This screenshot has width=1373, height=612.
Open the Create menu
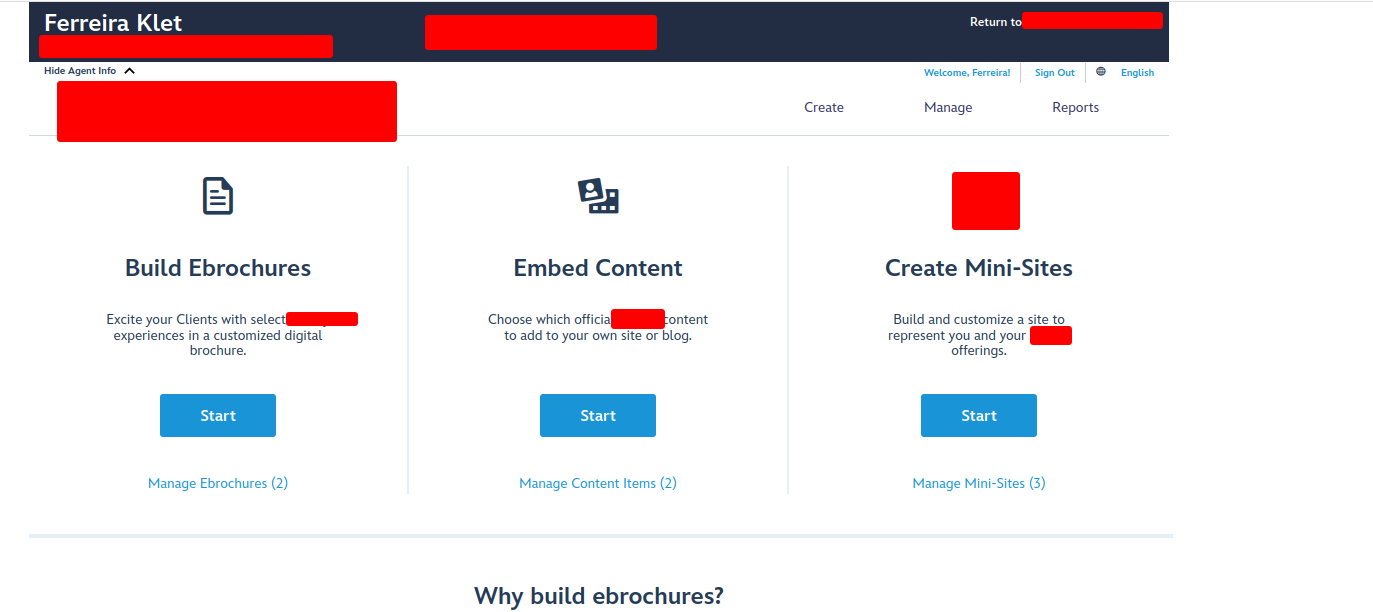coord(823,108)
